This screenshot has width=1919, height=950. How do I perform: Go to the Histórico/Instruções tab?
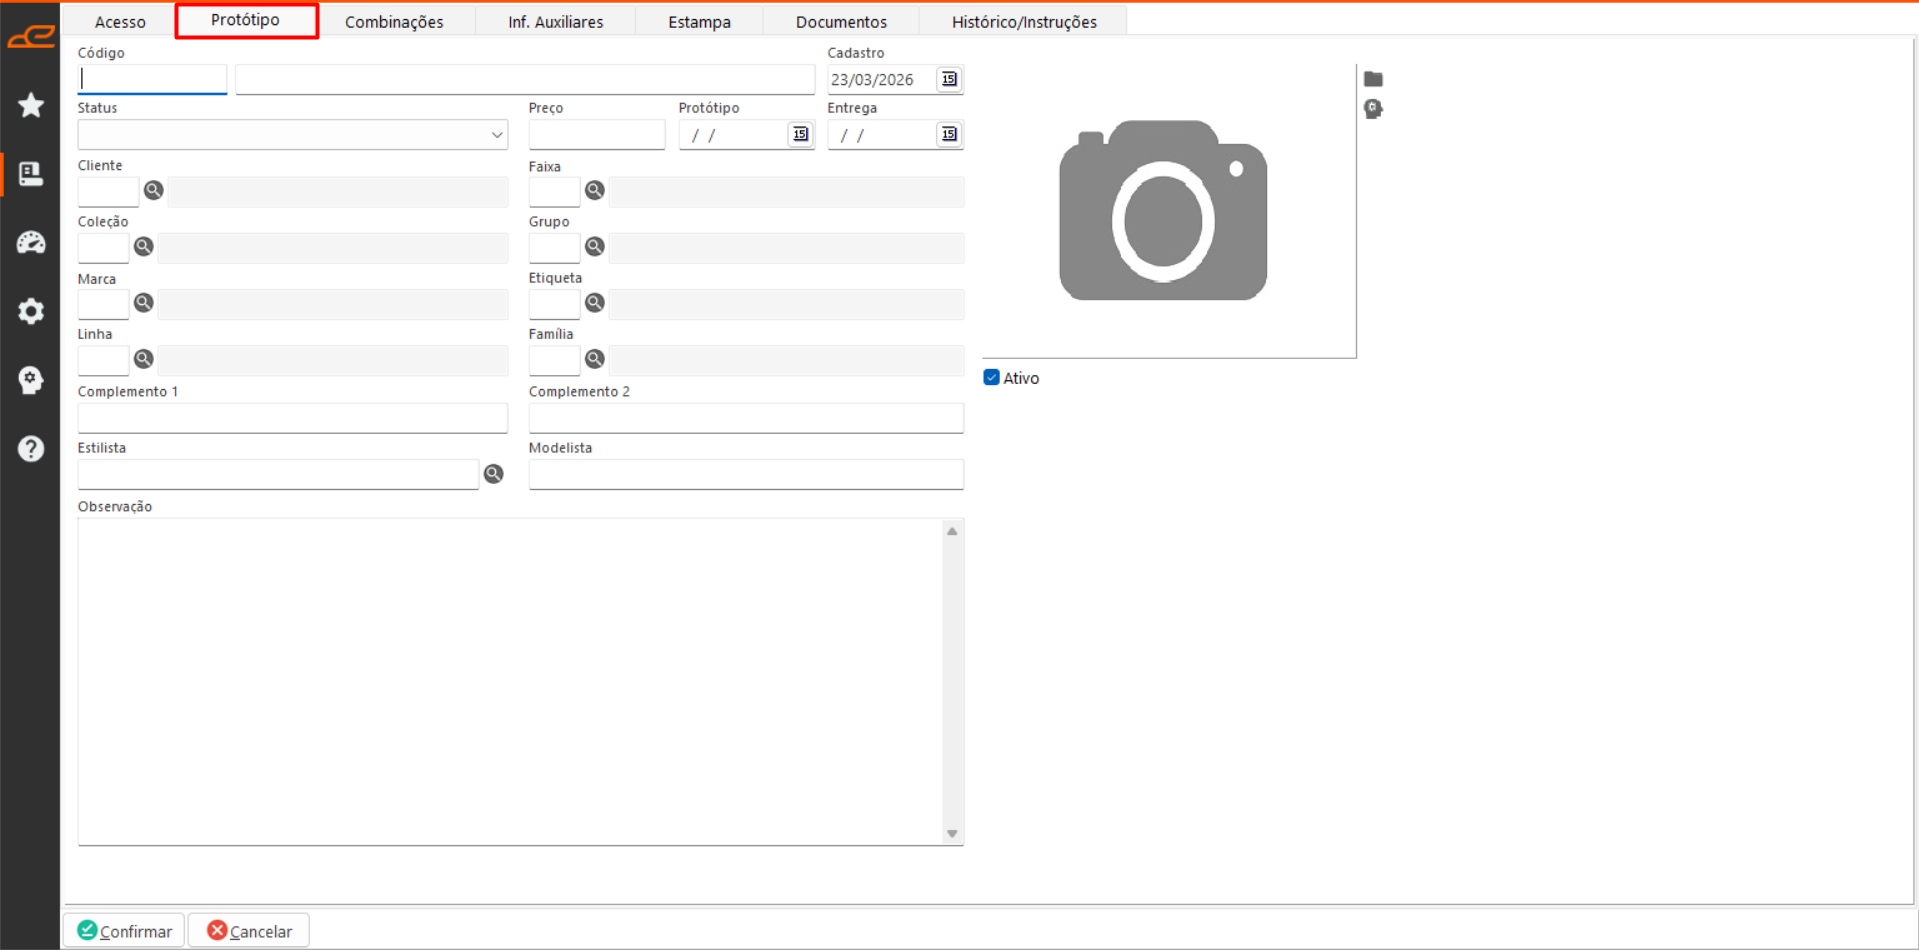1023,22
